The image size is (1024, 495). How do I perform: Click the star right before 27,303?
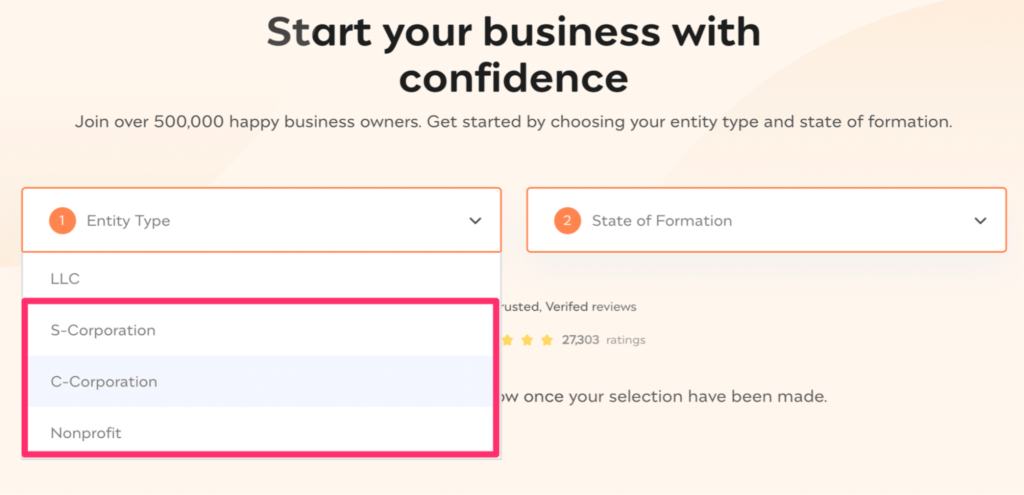(547, 340)
